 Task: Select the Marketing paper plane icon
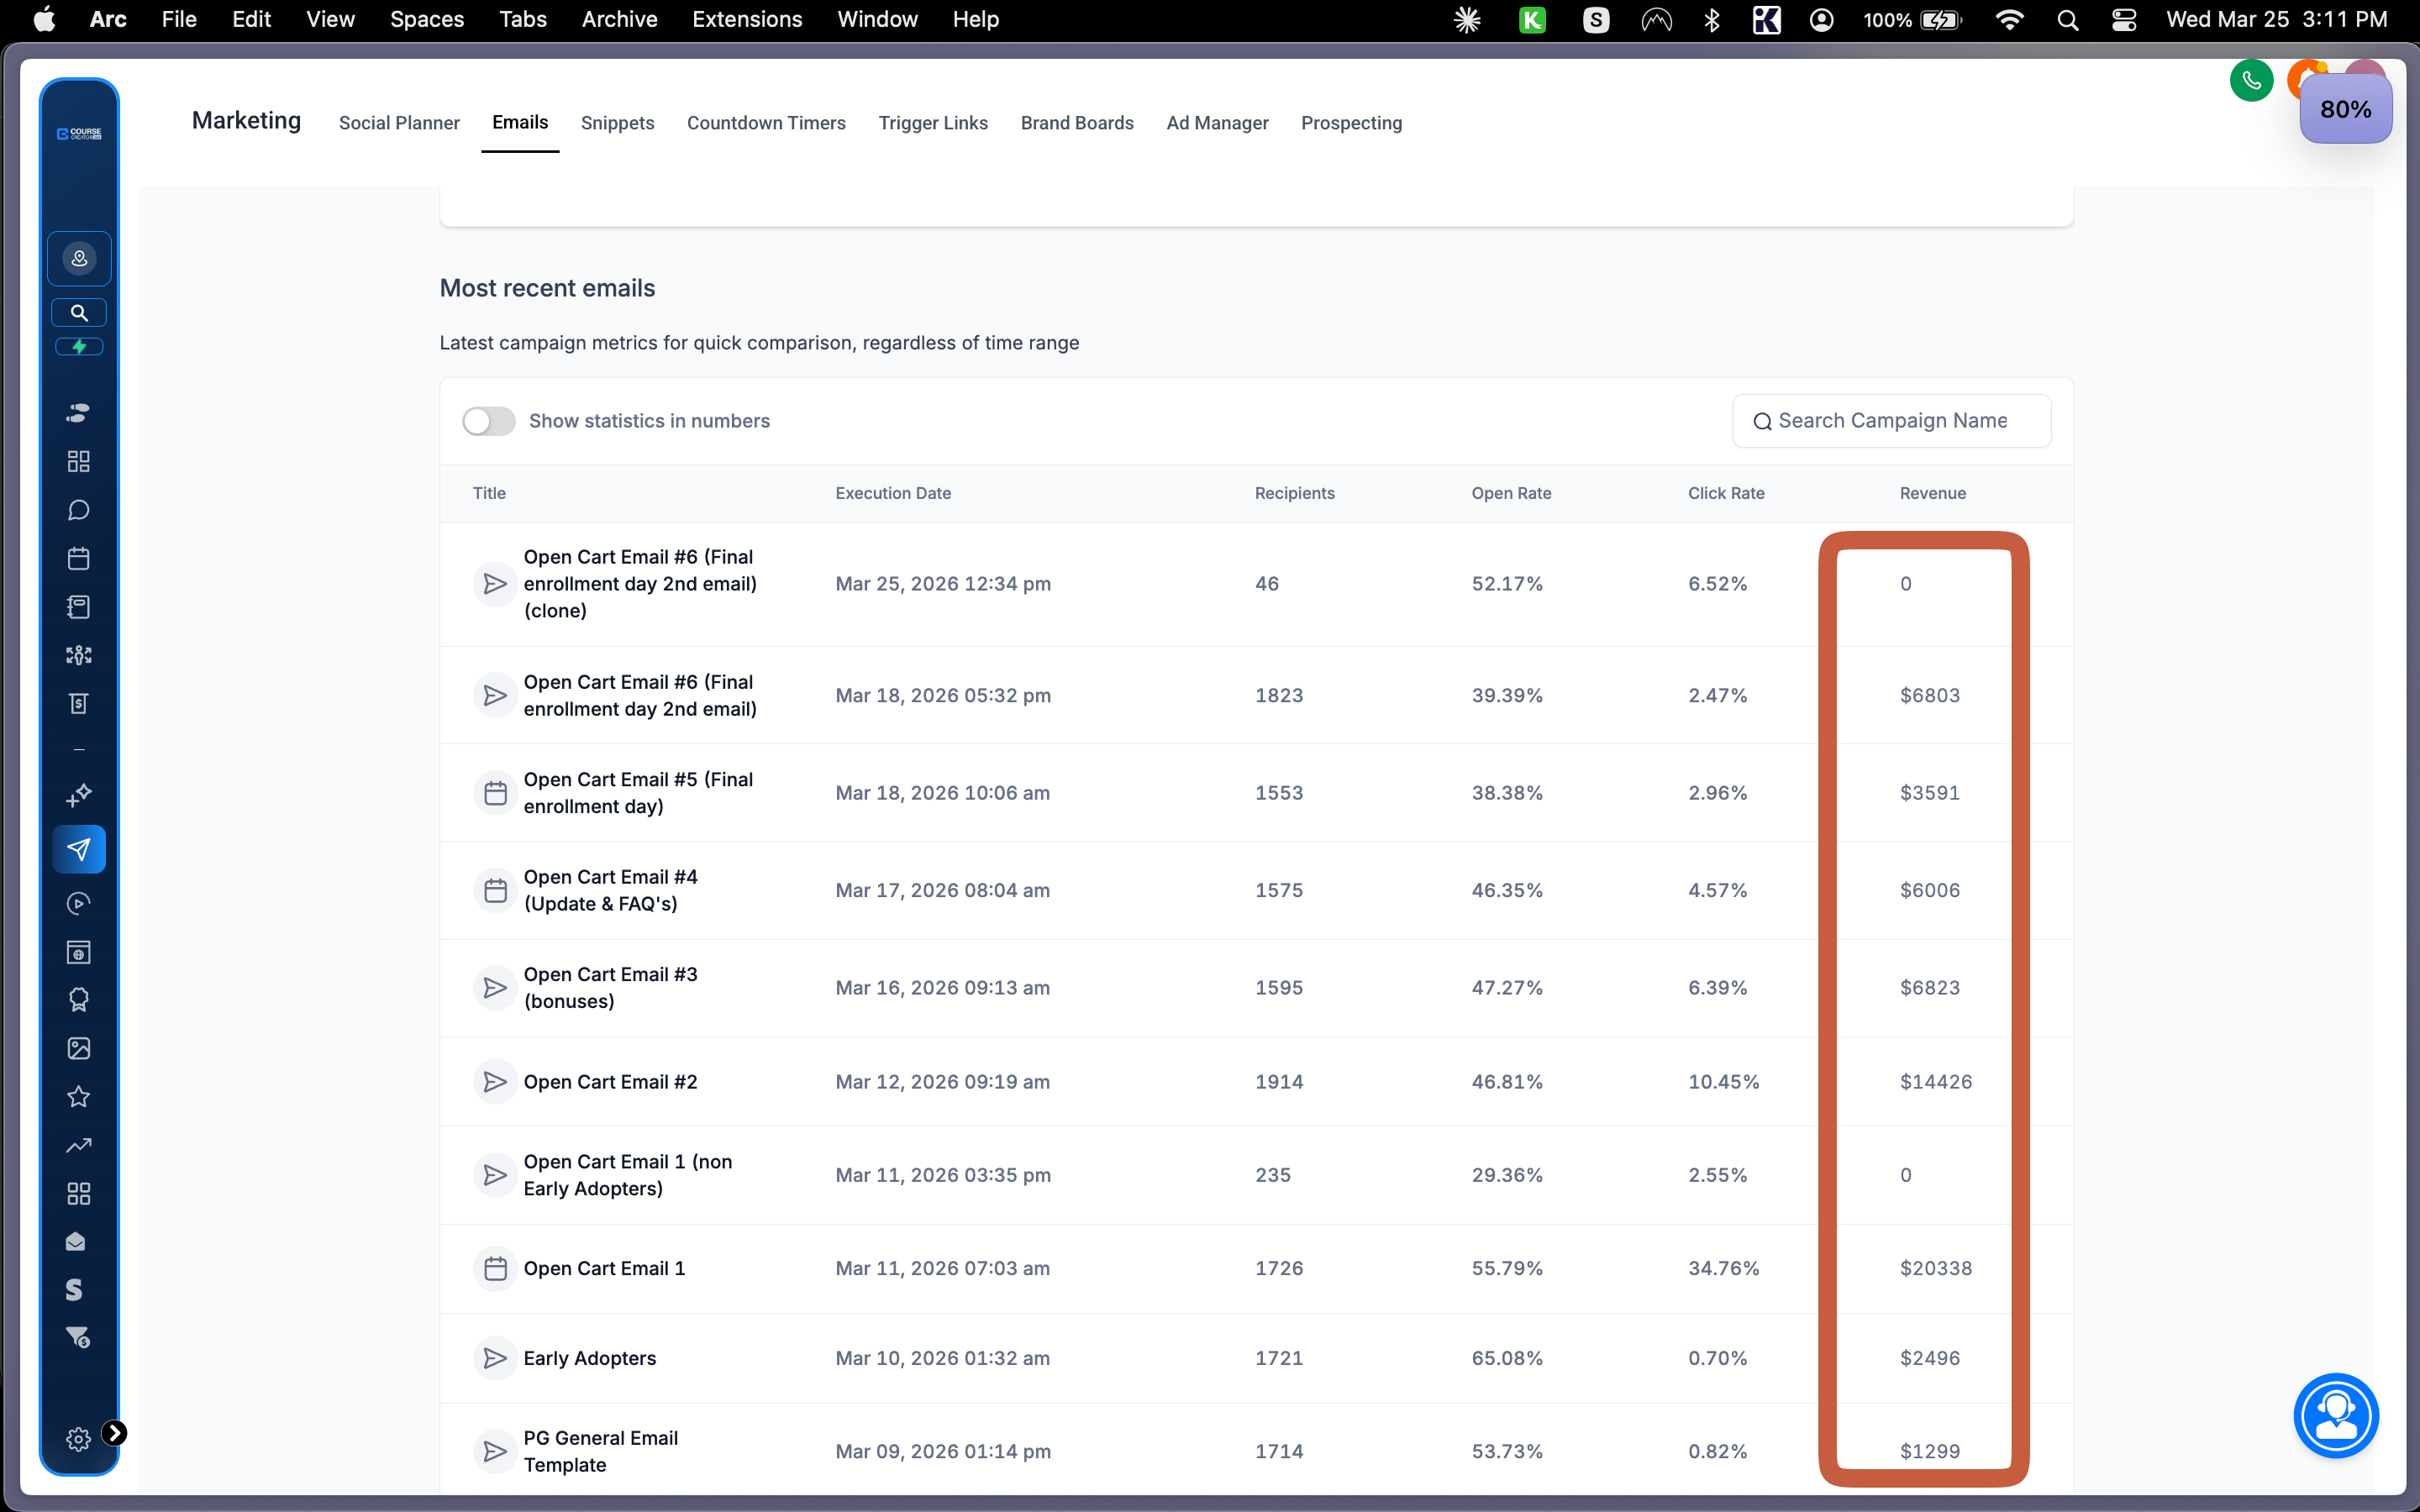point(79,850)
